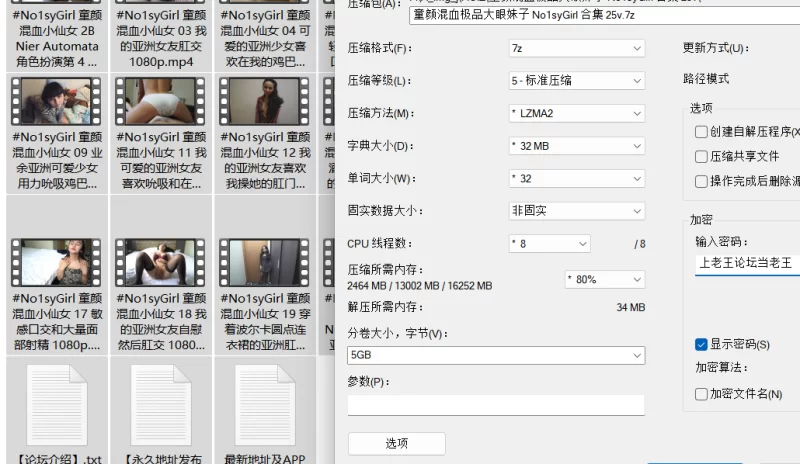Screen dimensions: 800x464
Task: Tick the 压缩共享文件 checkbox
Action: point(701,157)
